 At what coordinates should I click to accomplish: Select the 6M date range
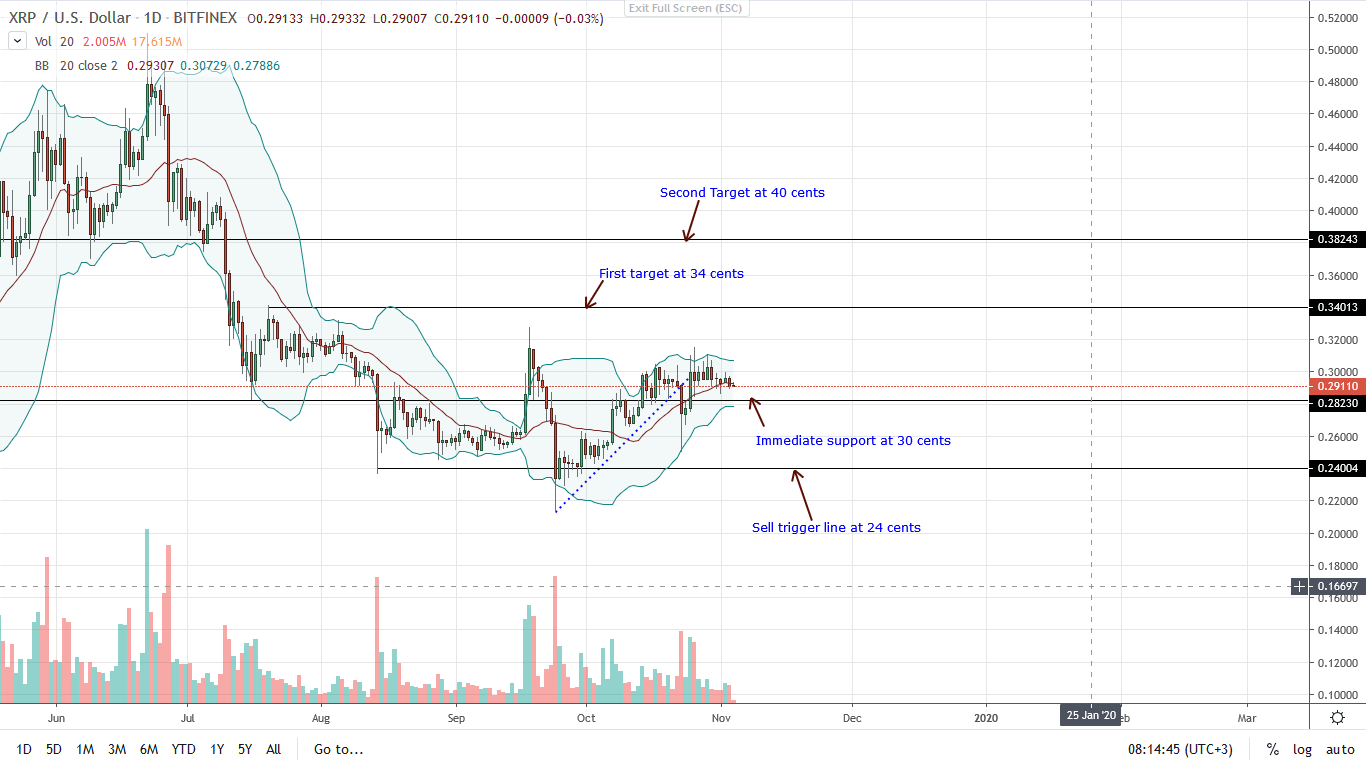[x=149, y=749]
